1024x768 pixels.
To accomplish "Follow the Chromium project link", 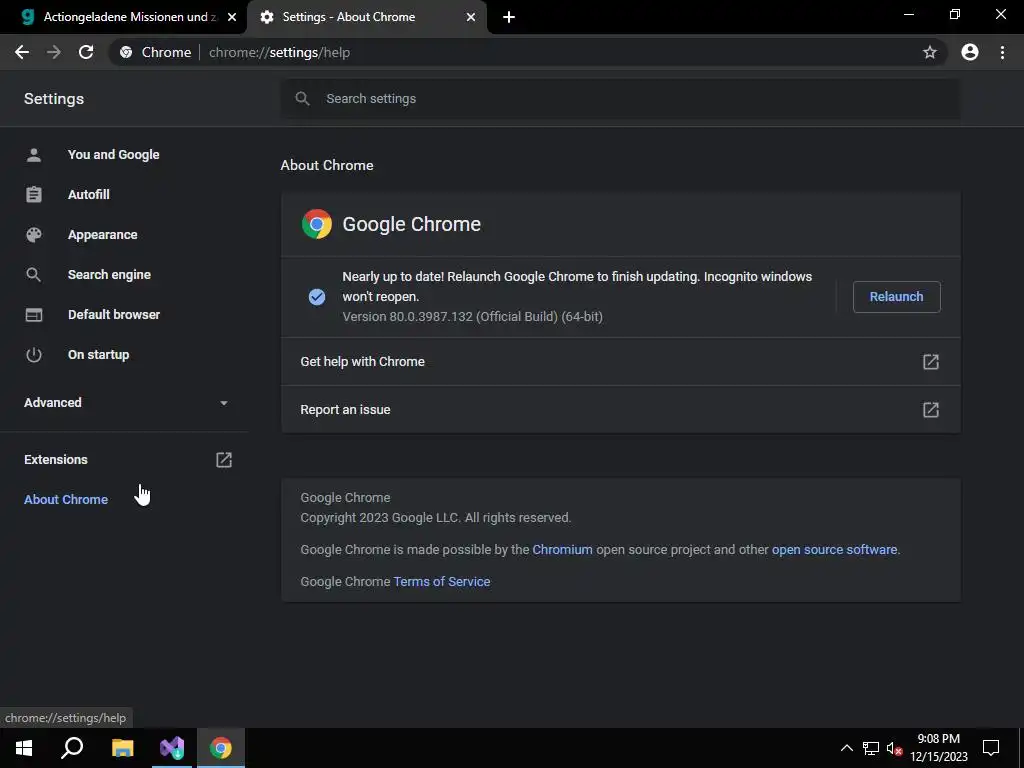I will point(562,550).
